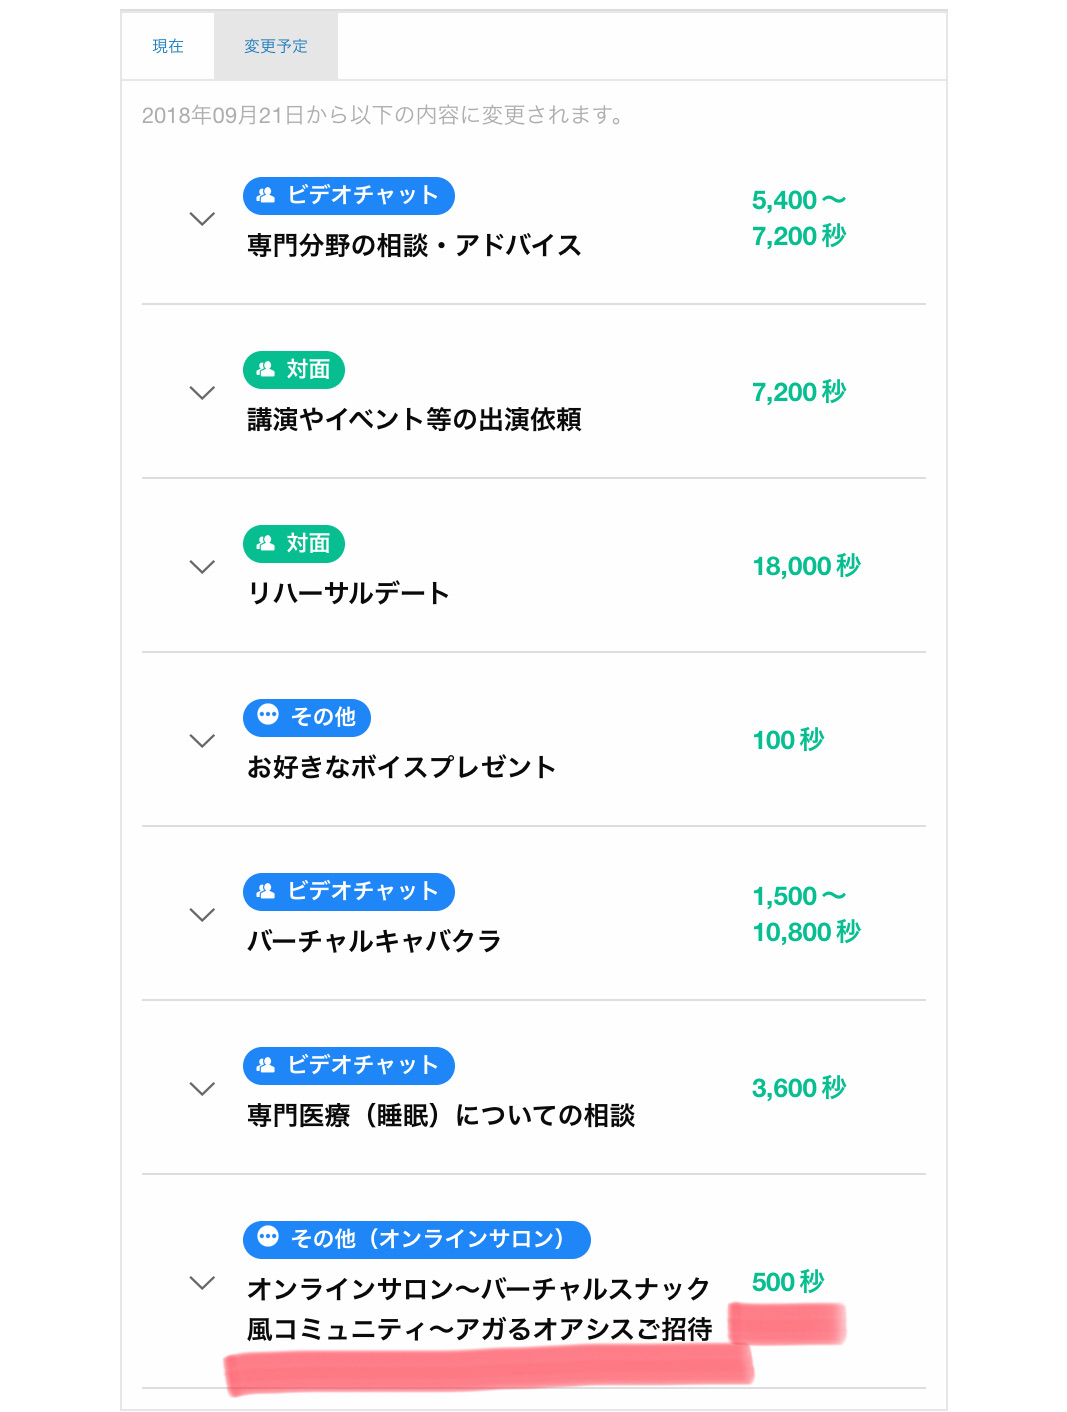Select the 変更予定 tab
The width and height of the screenshot is (1067, 1412).
(x=276, y=46)
